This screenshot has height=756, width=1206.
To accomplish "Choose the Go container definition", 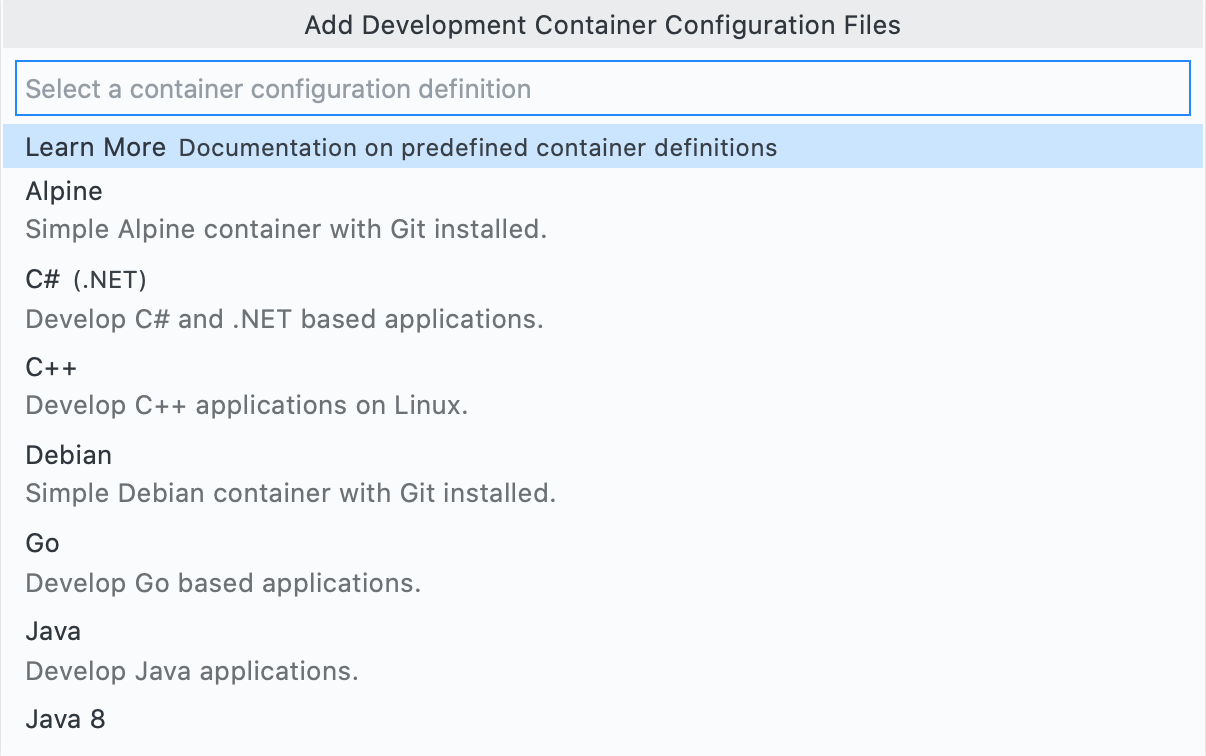I will tap(42, 543).
